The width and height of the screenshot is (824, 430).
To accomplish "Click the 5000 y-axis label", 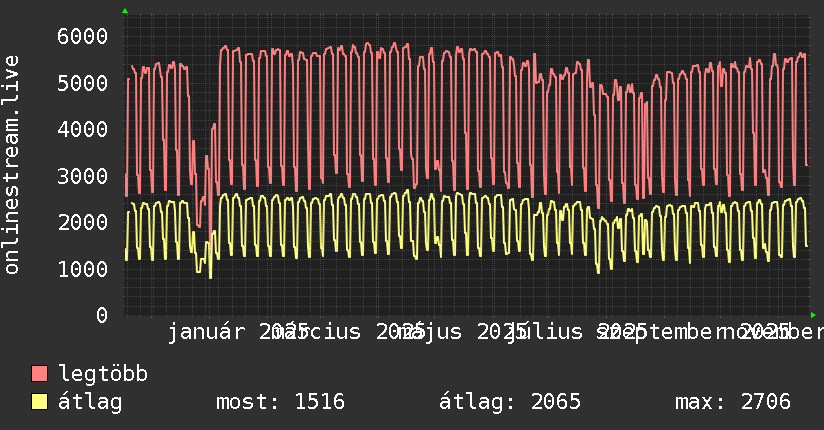I will (82, 83).
